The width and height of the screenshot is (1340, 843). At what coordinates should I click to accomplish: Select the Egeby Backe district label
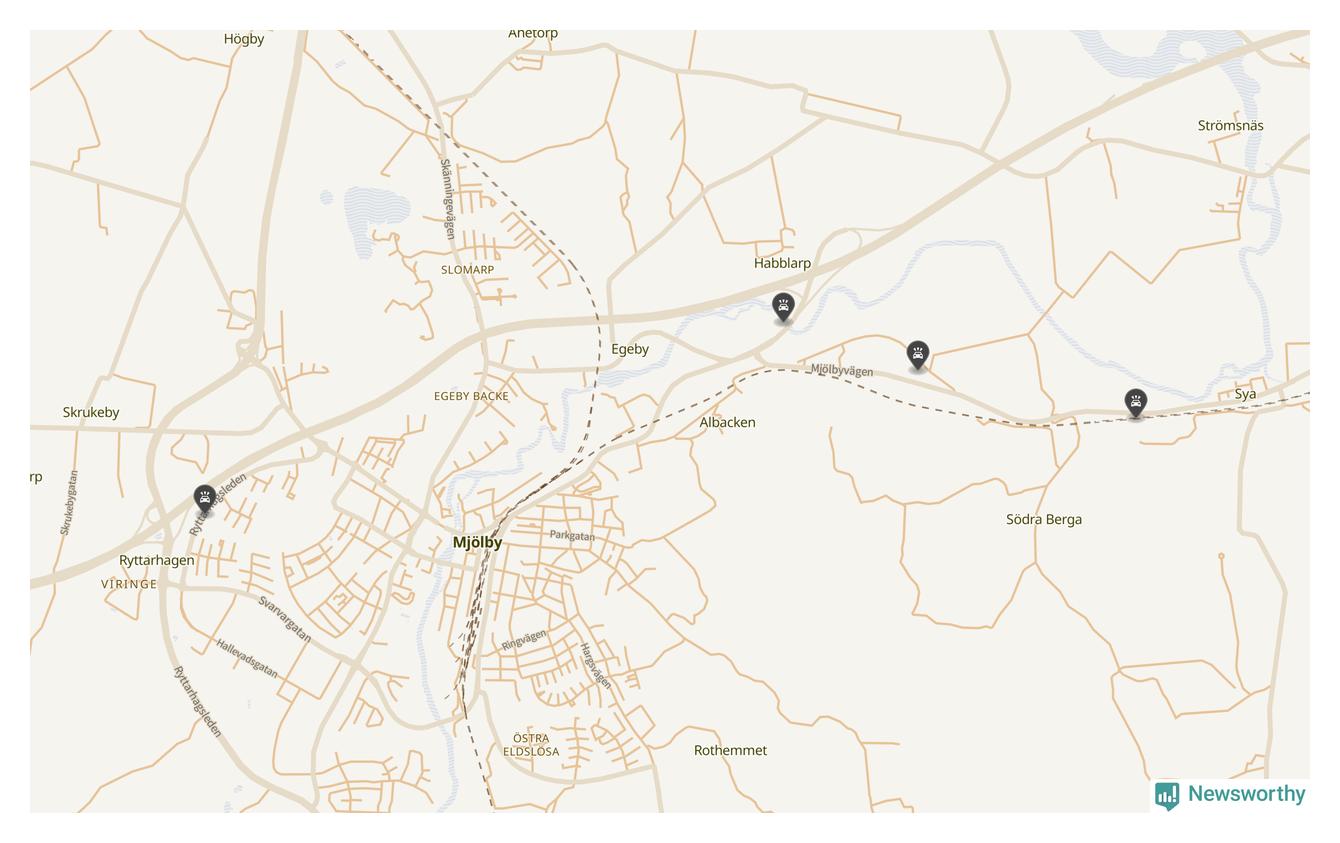tap(471, 396)
